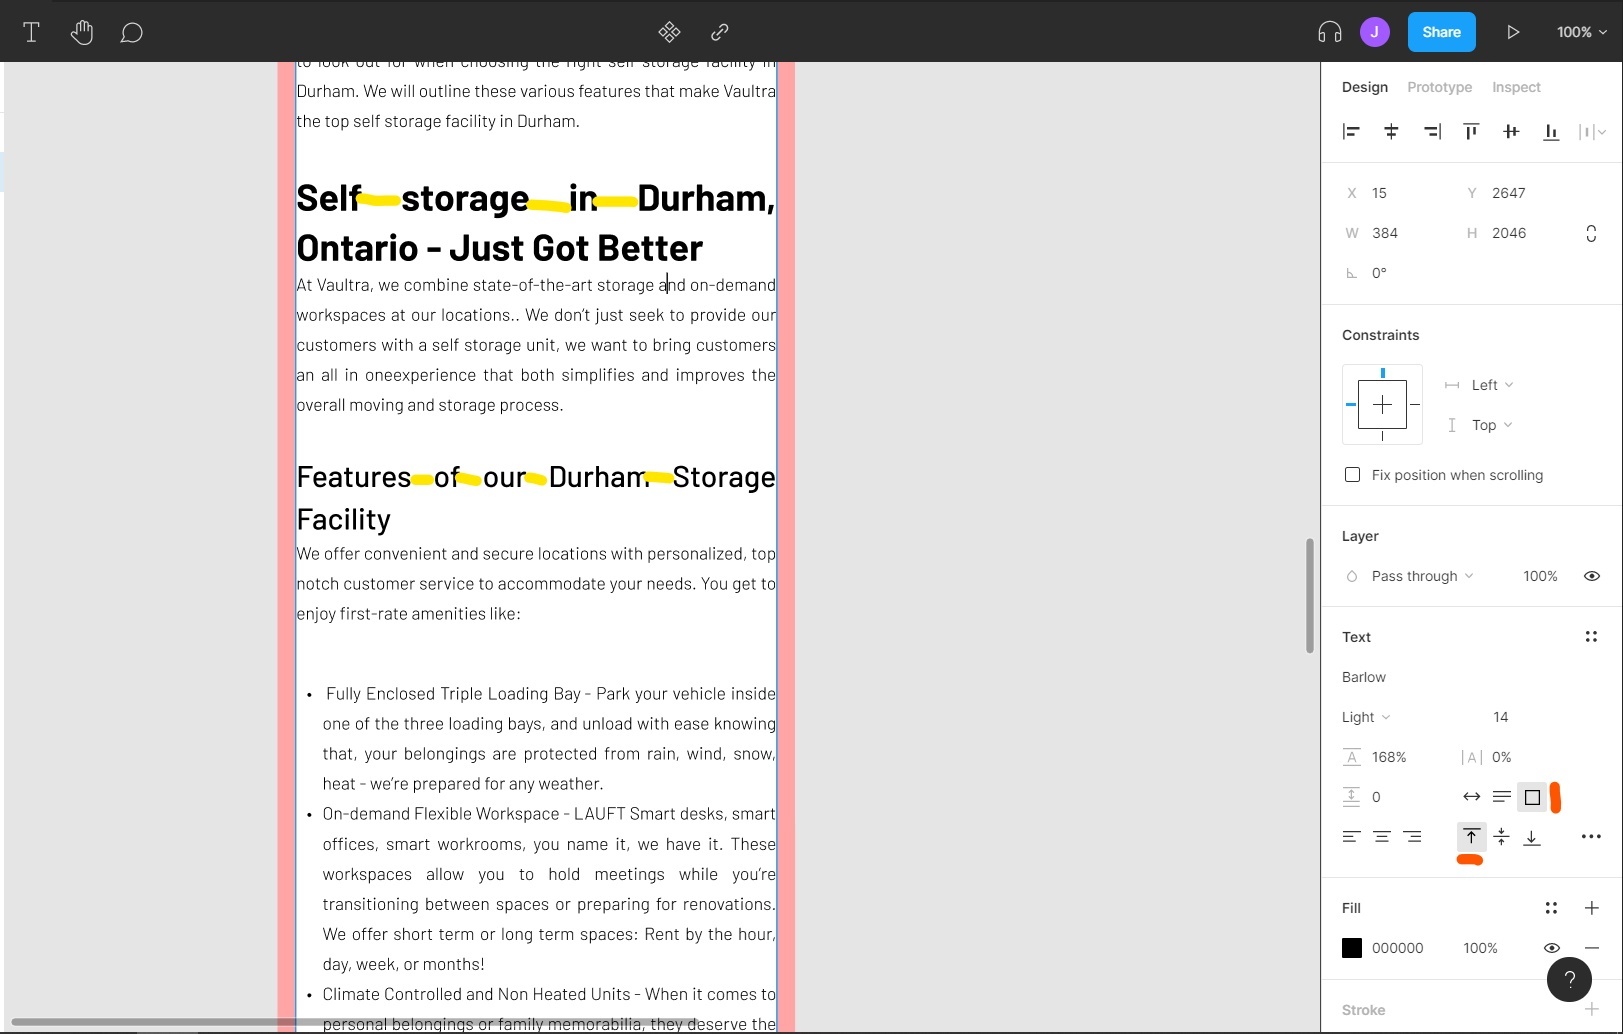Edit the rotation angle field

[1390, 273]
